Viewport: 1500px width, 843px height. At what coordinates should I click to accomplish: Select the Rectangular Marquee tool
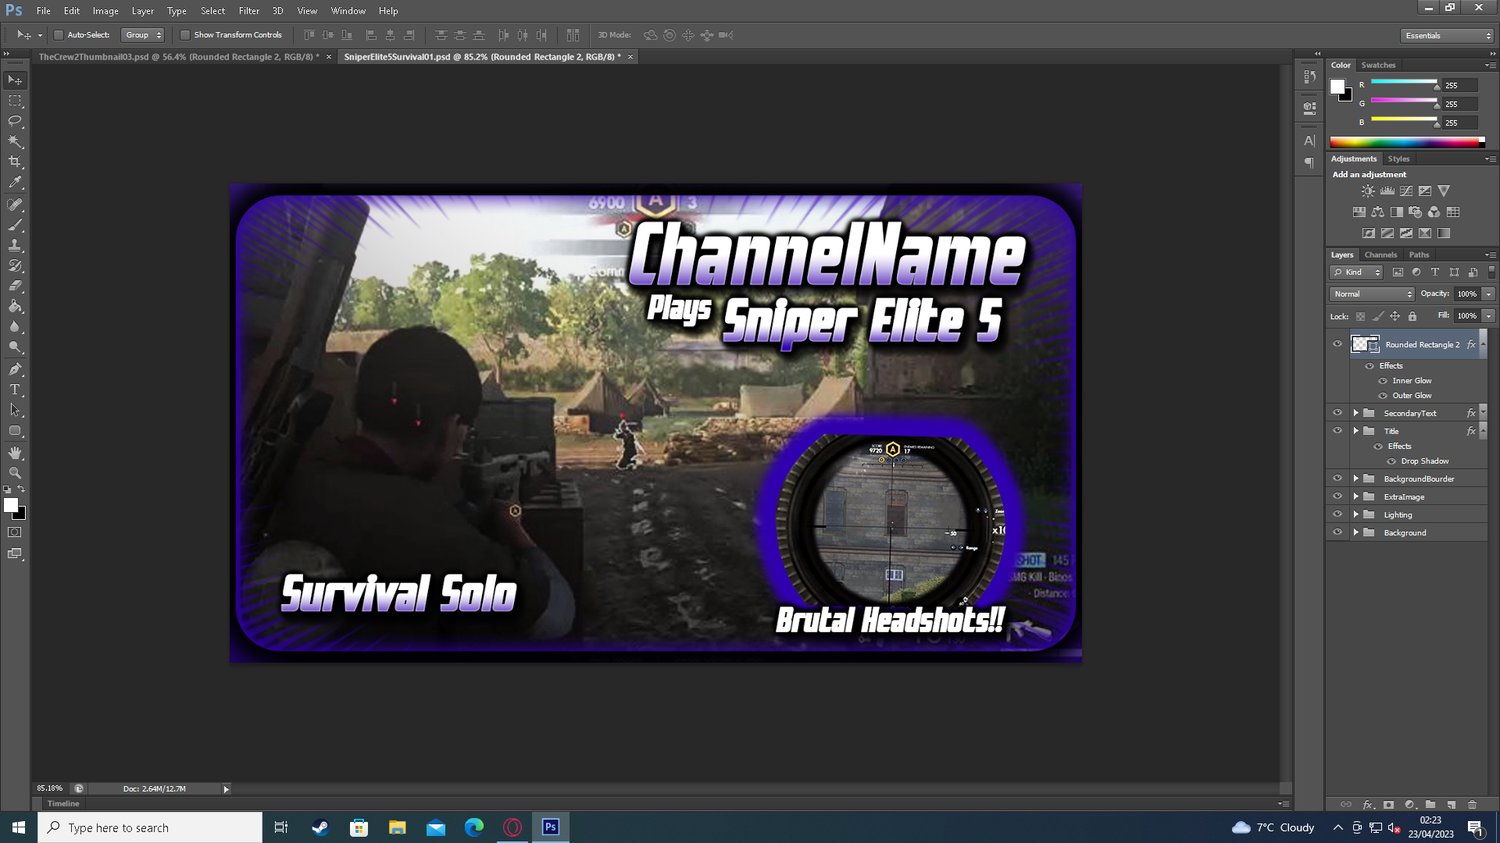pyautogui.click(x=15, y=101)
